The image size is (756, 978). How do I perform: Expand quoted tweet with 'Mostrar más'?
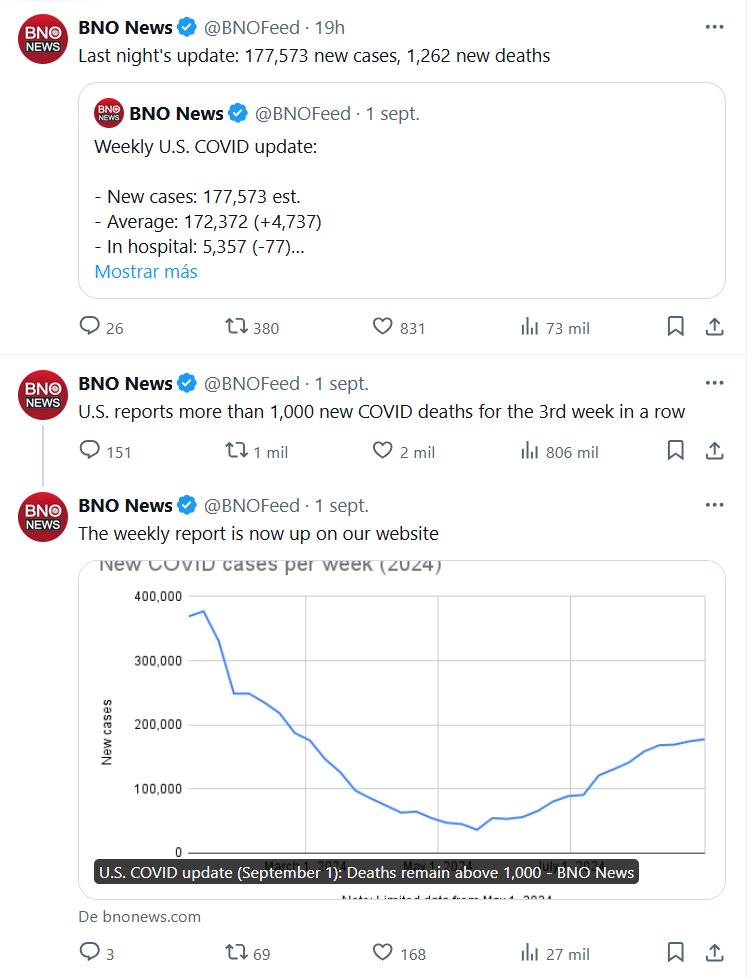[146, 271]
